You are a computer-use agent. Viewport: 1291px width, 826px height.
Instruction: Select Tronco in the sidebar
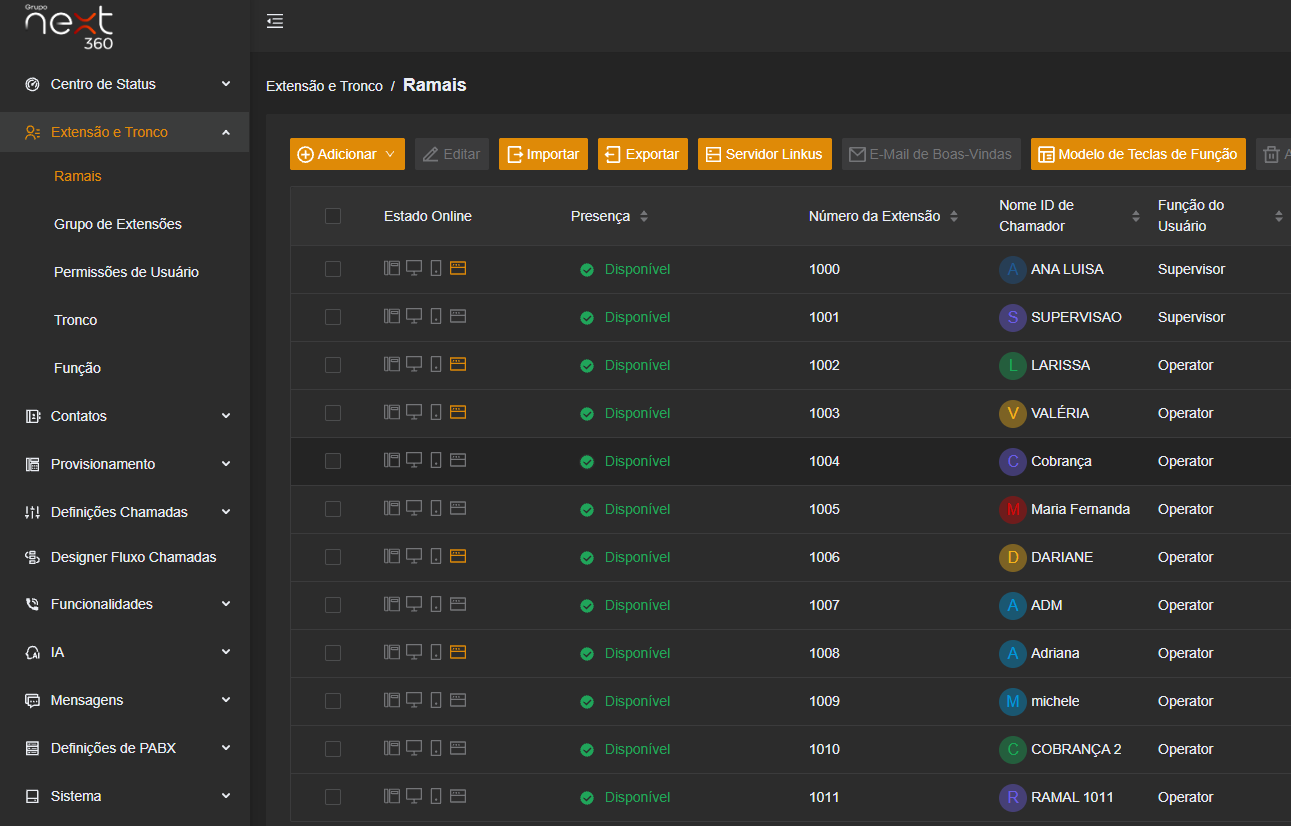point(76,320)
